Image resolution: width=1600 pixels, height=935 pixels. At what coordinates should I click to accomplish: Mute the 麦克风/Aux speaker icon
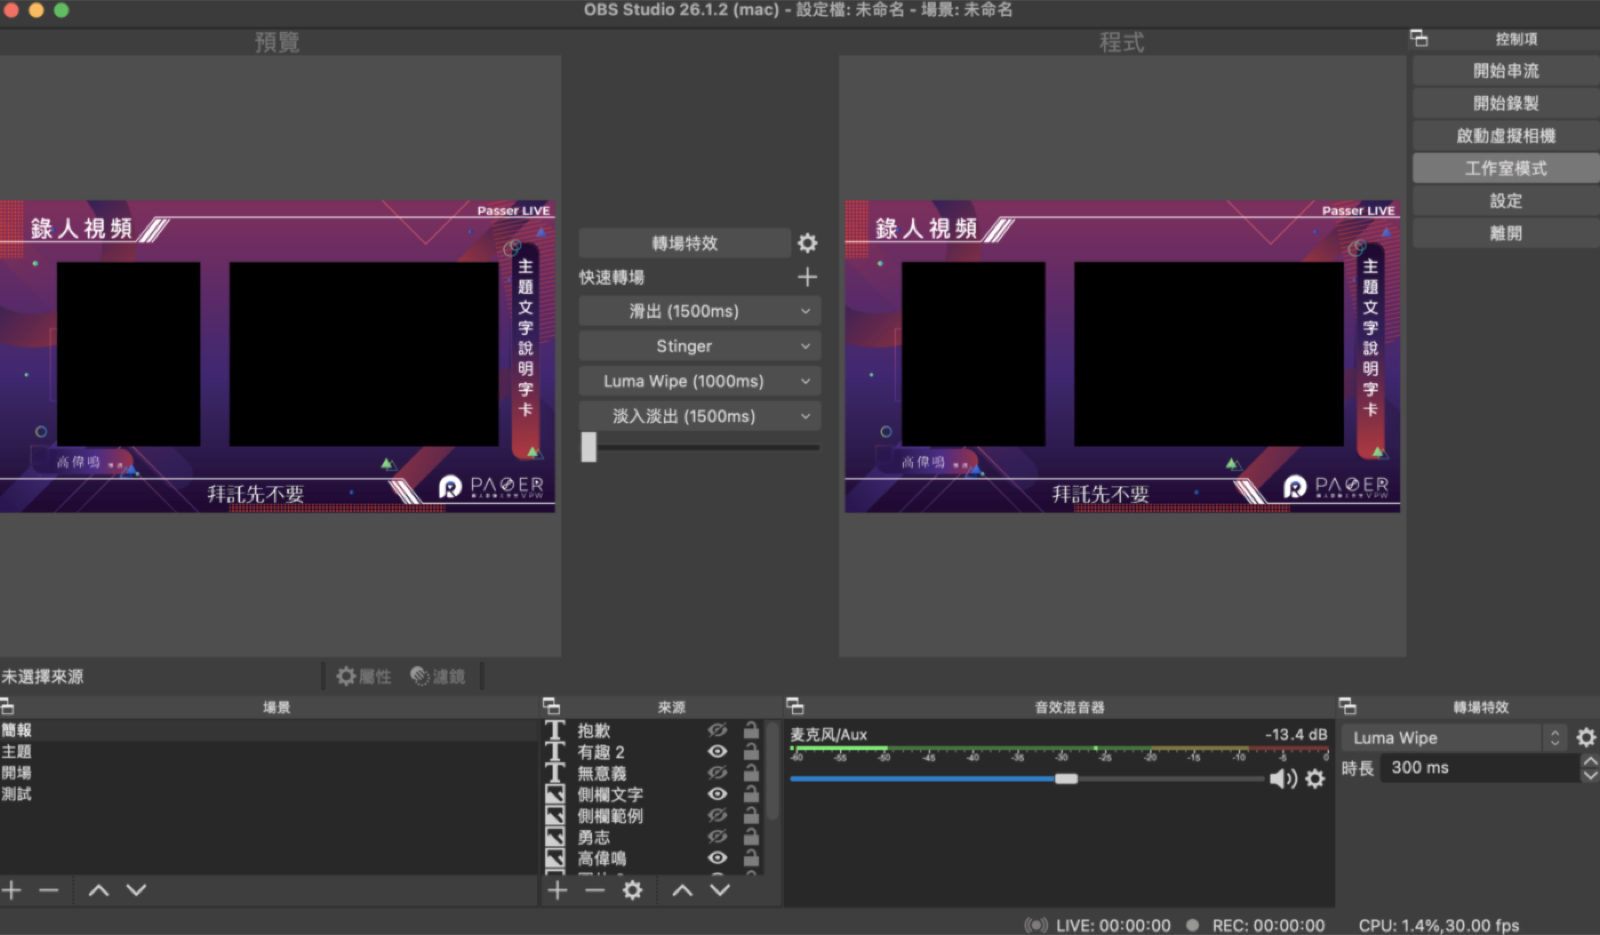tap(1283, 778)
